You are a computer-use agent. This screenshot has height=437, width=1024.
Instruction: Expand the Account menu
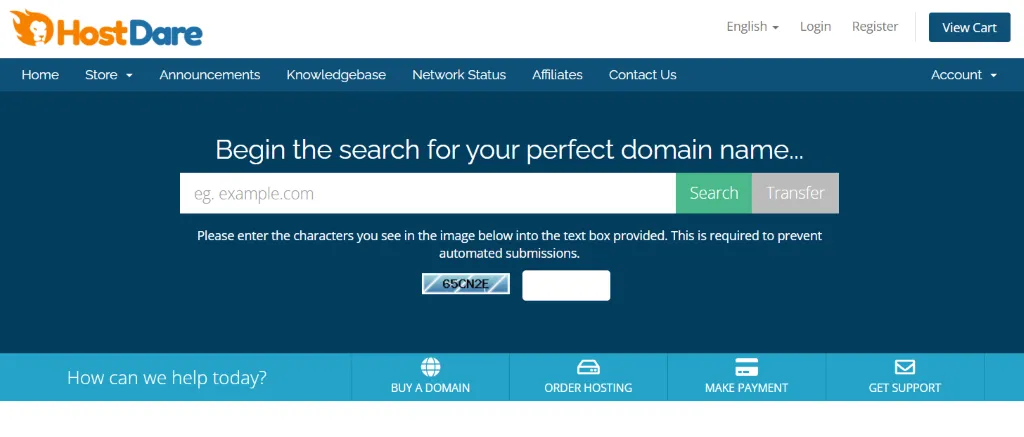coord(964,75)
